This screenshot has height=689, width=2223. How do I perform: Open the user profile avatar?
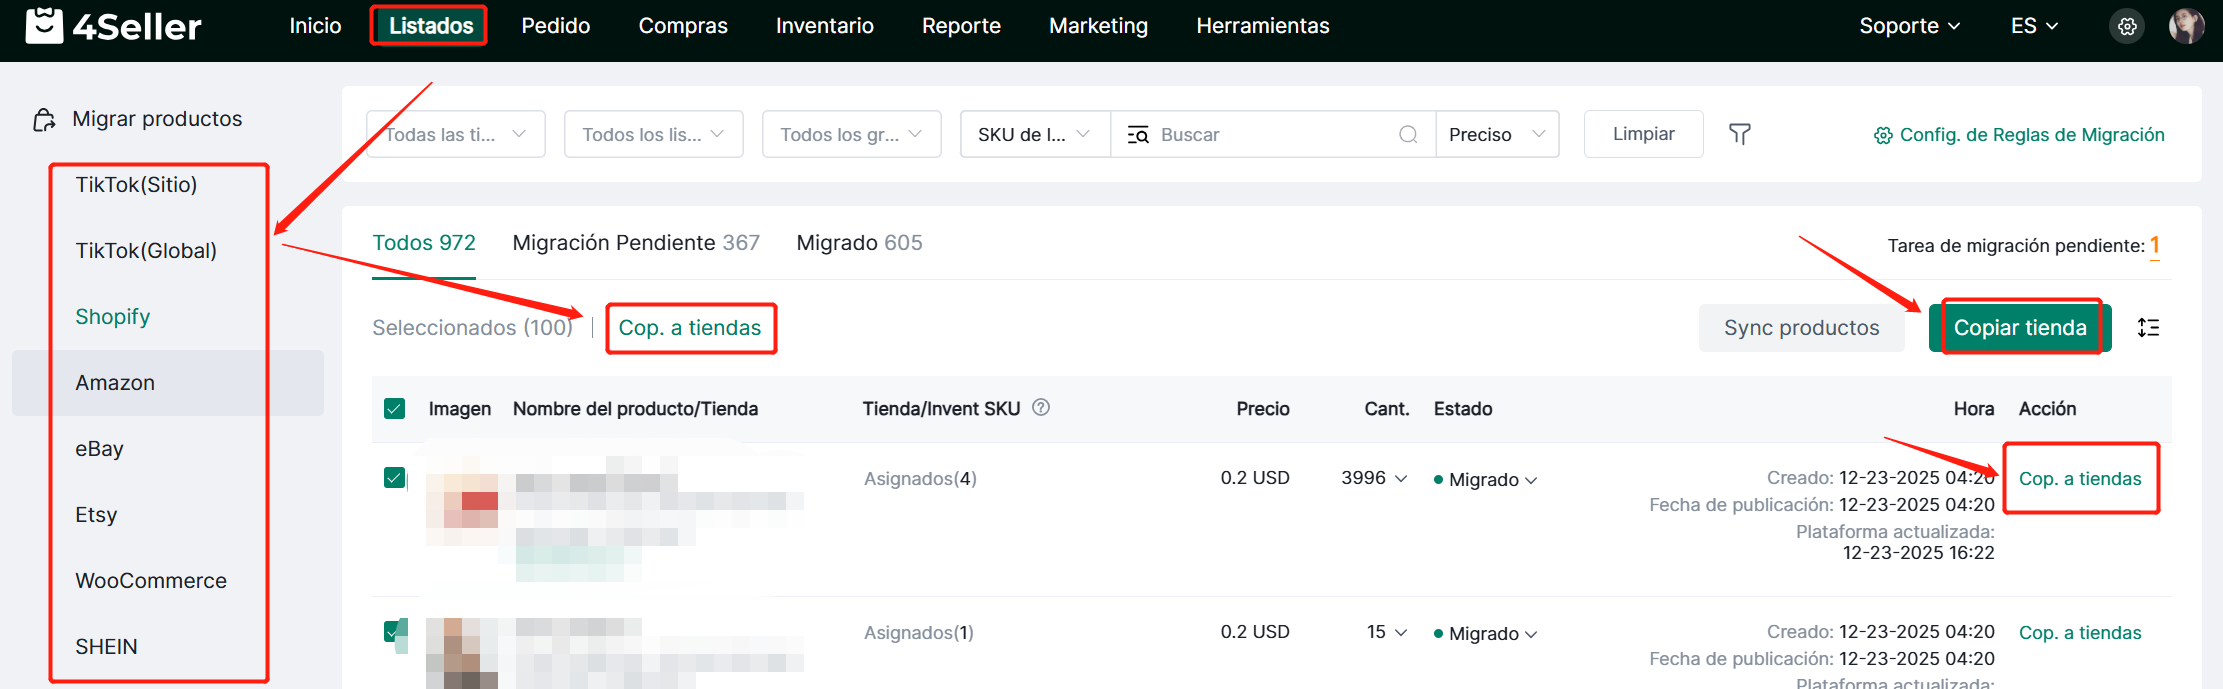tap(2186, 27)
